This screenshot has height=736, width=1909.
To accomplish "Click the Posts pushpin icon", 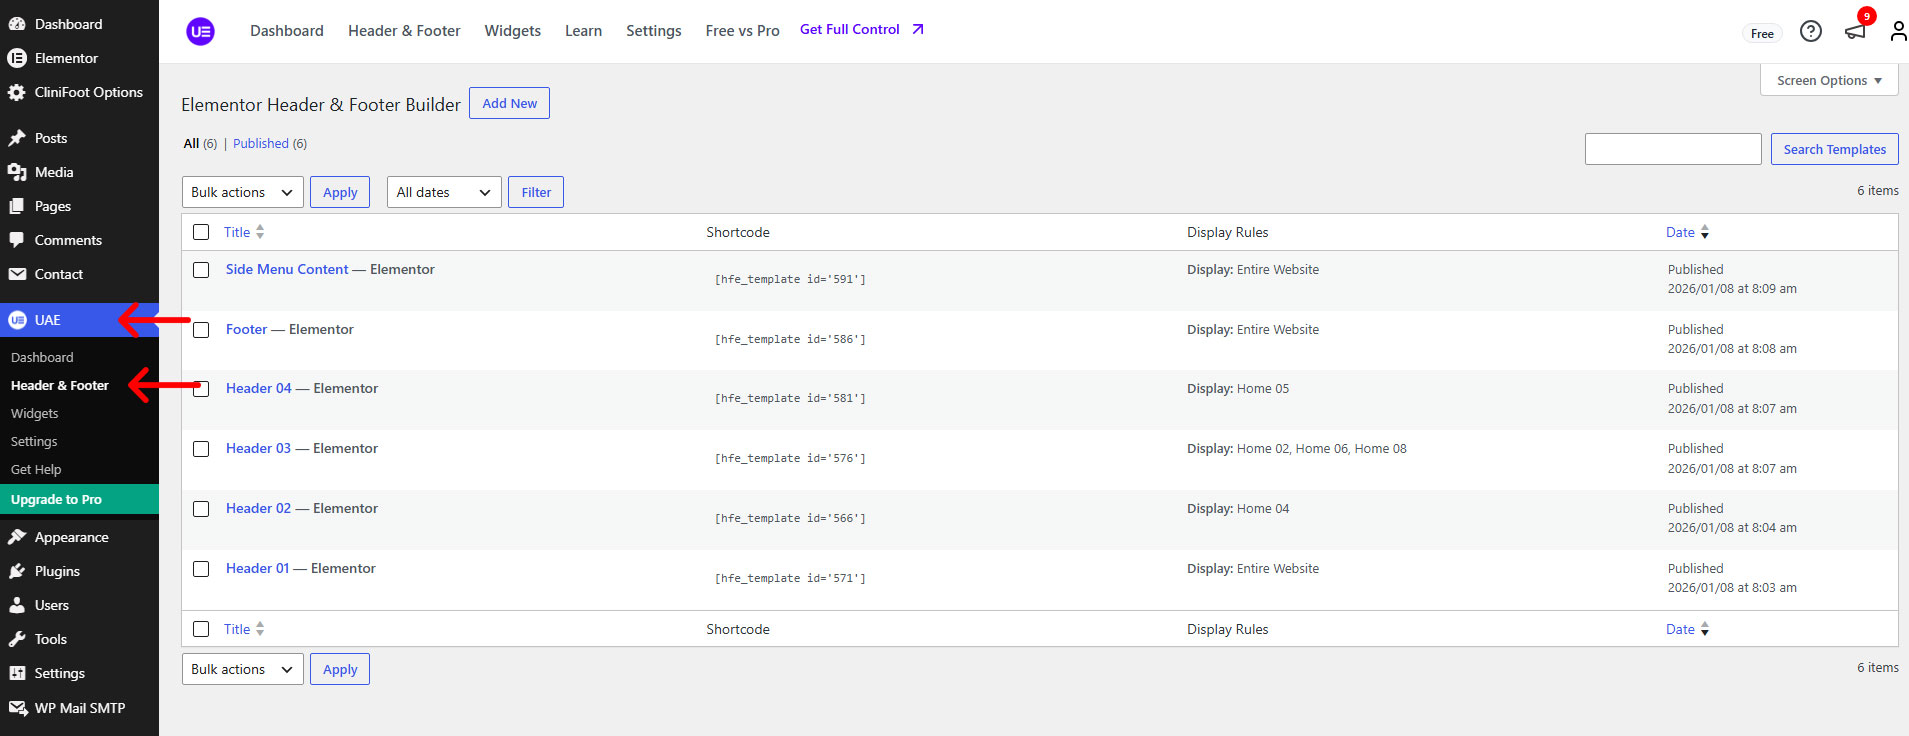I will point(17,138).
